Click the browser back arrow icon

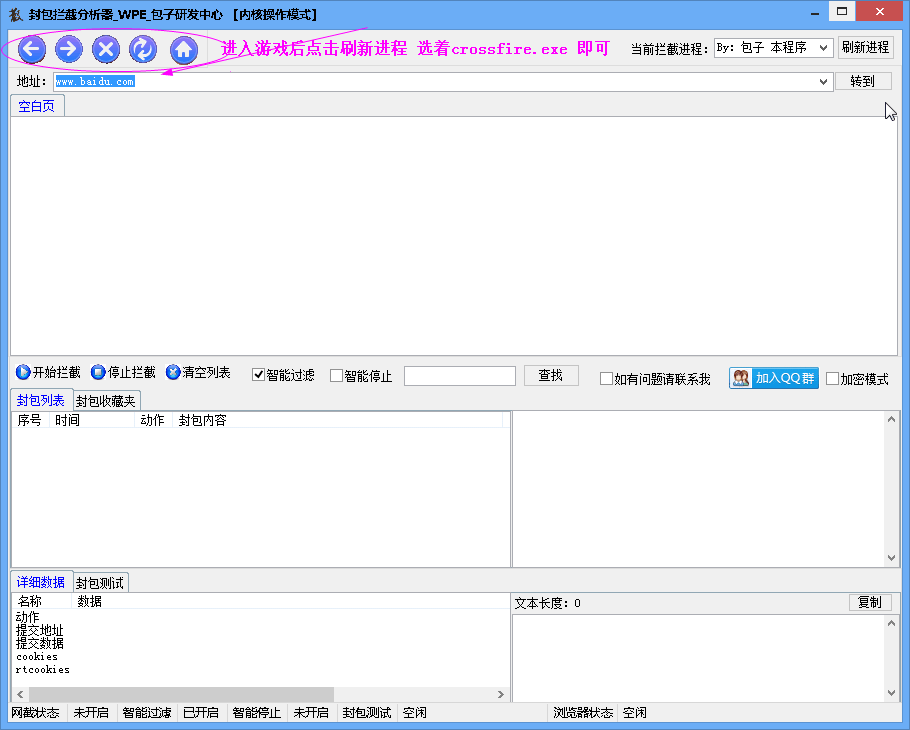tap(31, 49)
